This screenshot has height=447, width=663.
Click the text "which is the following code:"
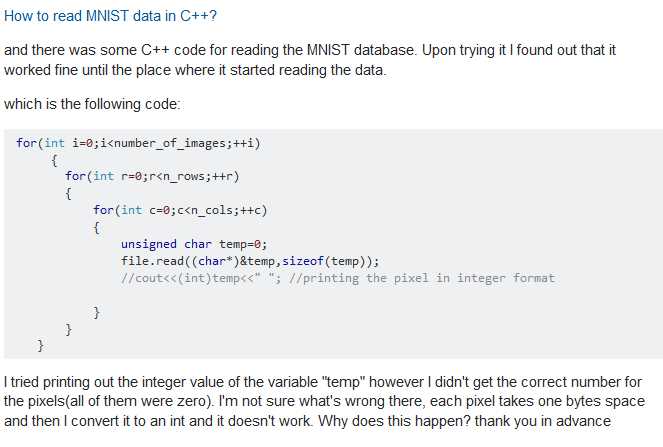point(92,104)
